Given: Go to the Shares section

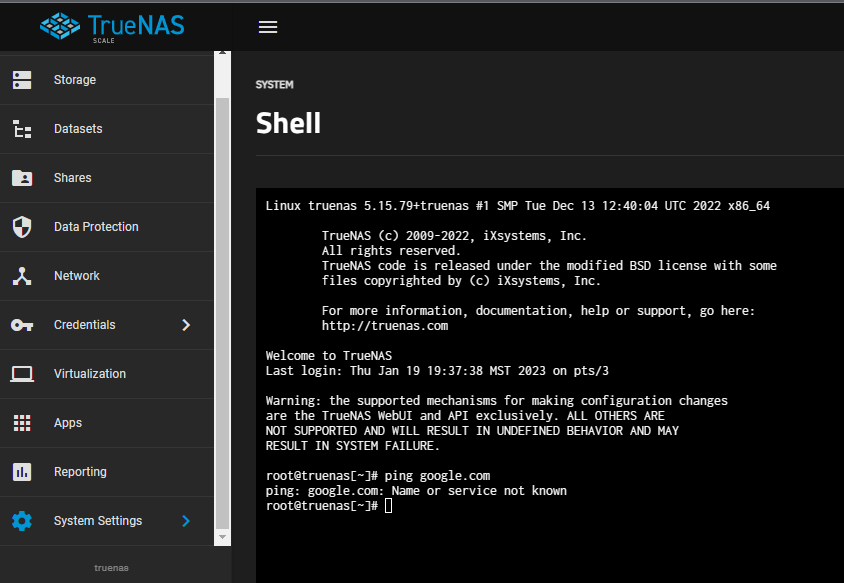Looking at the screenshot, I should pyautogui.click(x=73, y=178).
